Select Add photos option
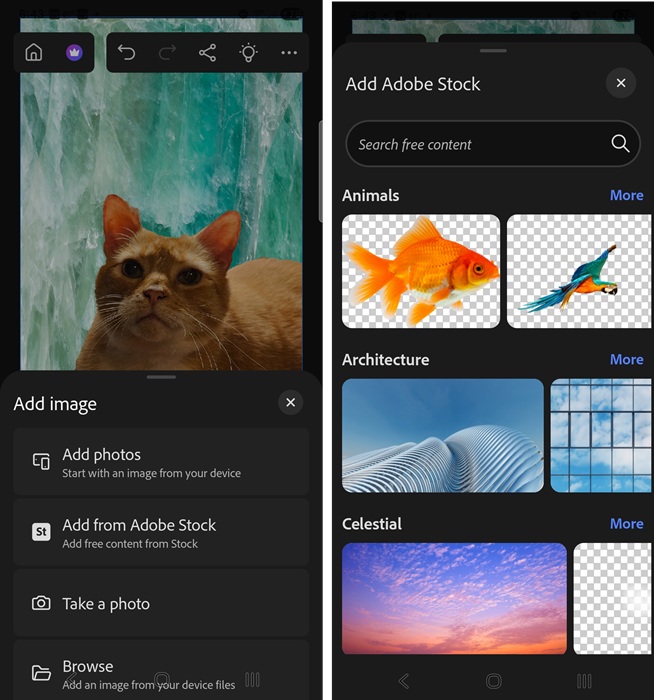The image size is (654, 700). click(x=161, y=462)
